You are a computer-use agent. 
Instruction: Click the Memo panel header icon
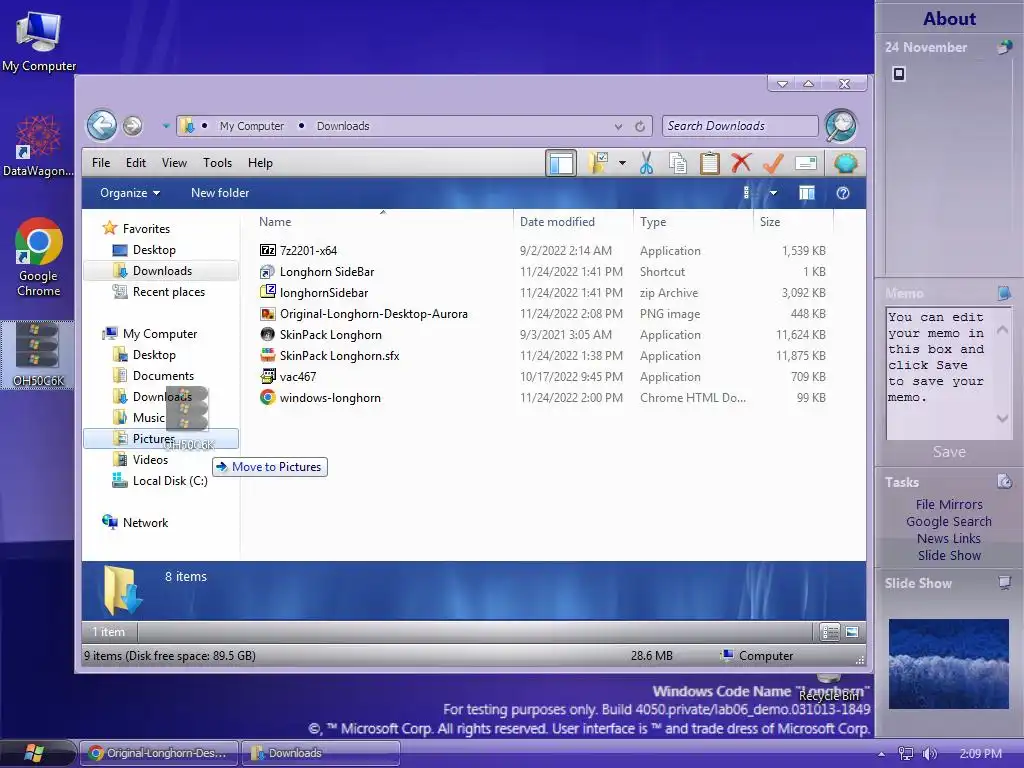click(1004, 293)
